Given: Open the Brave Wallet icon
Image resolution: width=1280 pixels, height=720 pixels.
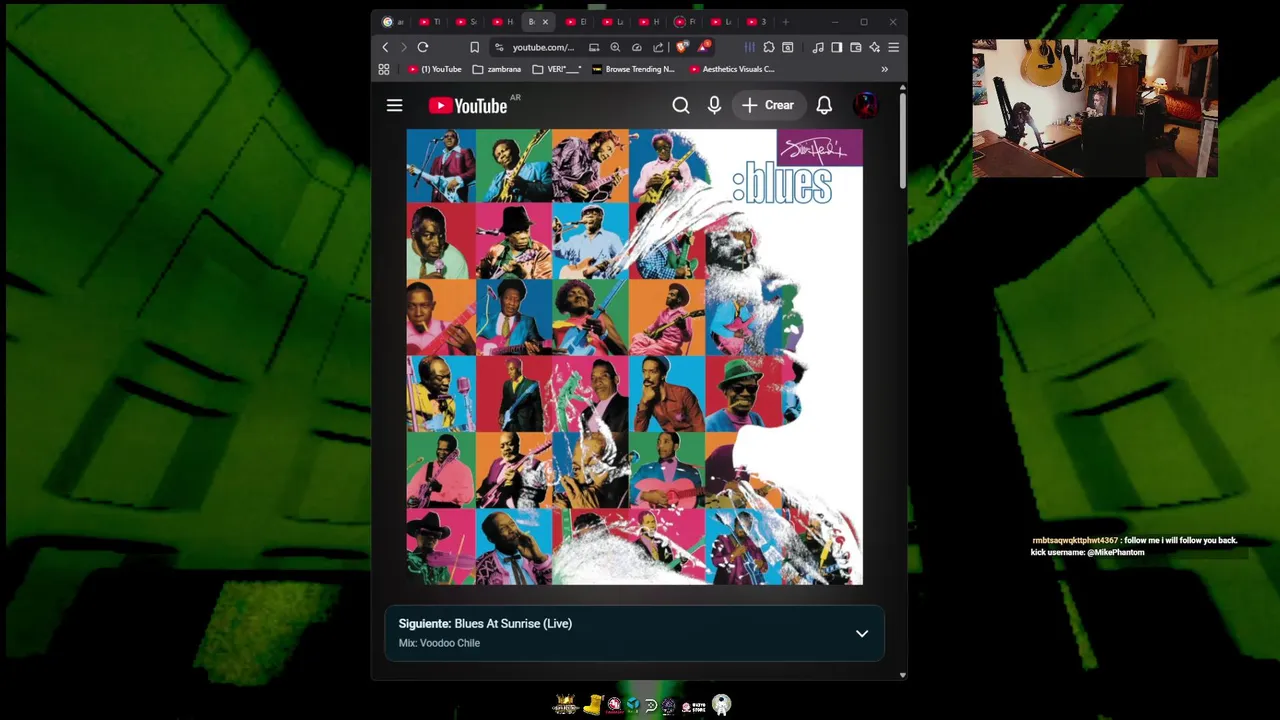Looking at the screenshot, I should point(855,47).
